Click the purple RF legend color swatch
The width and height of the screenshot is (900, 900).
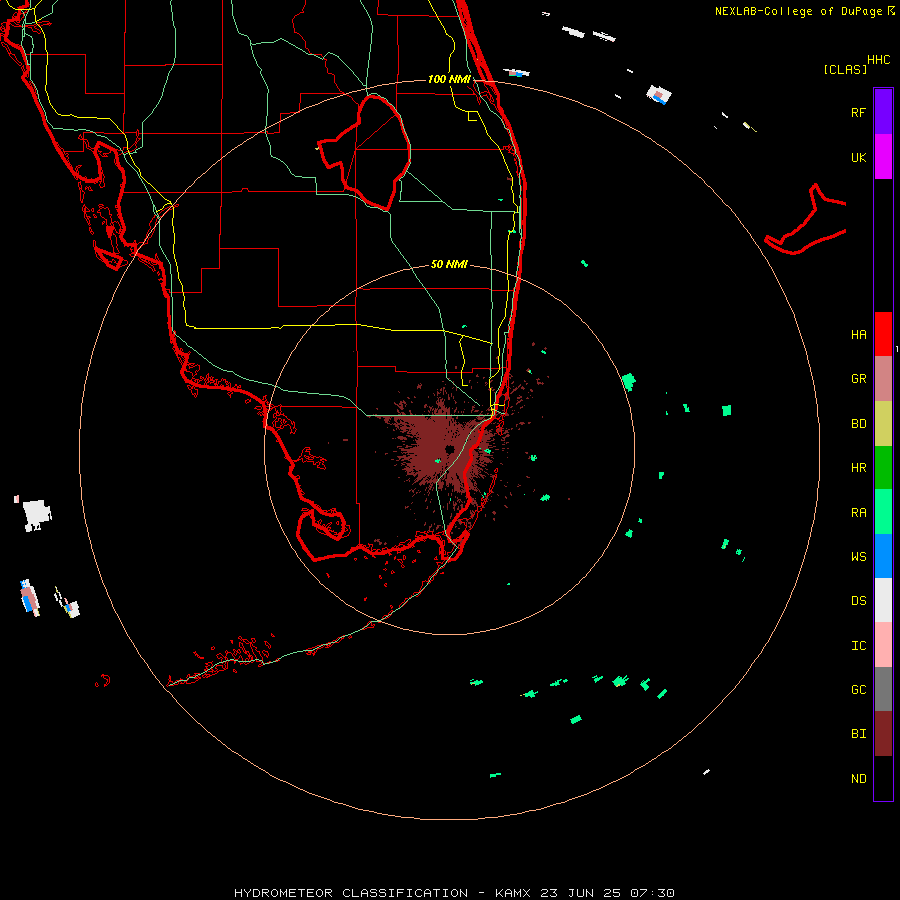(883, 112)
